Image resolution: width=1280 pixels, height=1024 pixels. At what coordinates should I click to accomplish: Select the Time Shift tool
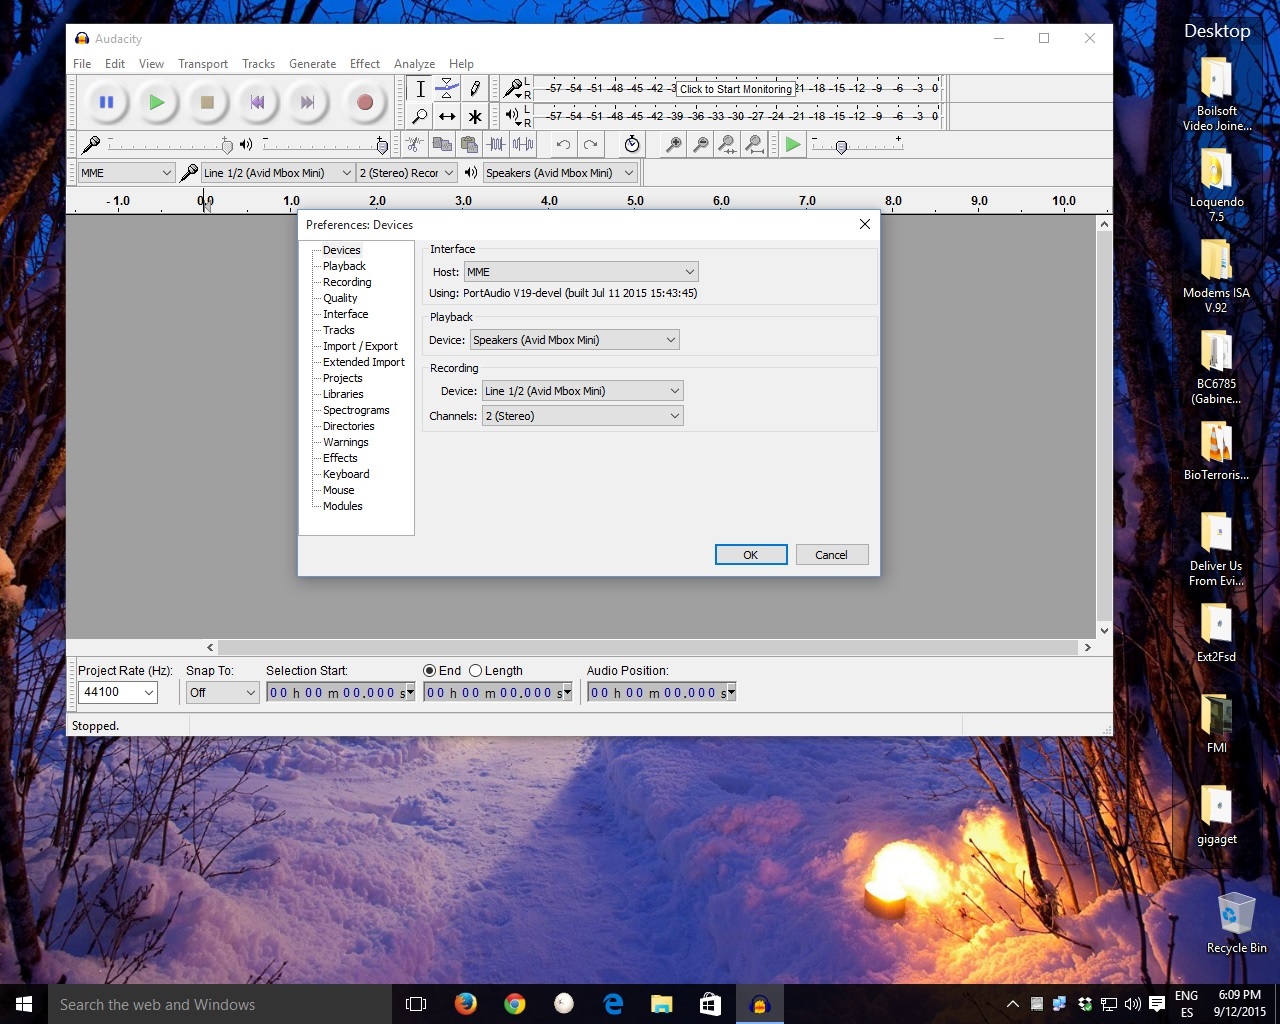tap(447, 116)
